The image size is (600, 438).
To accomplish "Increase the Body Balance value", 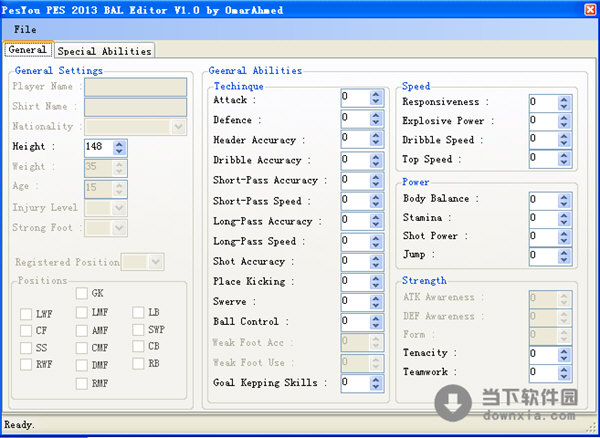I will tap(564, 197).
